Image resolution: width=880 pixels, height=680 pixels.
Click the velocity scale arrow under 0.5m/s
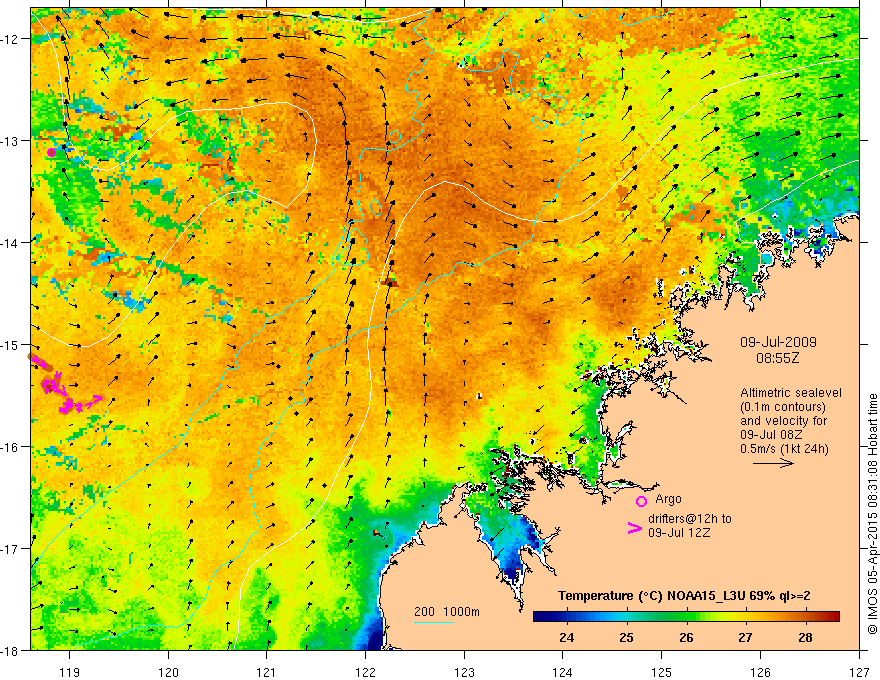coord(773,463)
